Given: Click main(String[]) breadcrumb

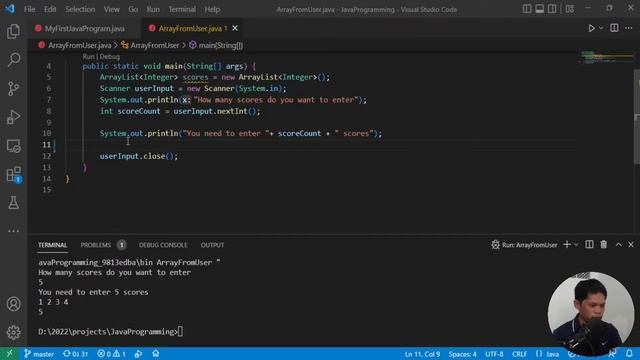Looking at the screenshot, I should tap(220, 45).
